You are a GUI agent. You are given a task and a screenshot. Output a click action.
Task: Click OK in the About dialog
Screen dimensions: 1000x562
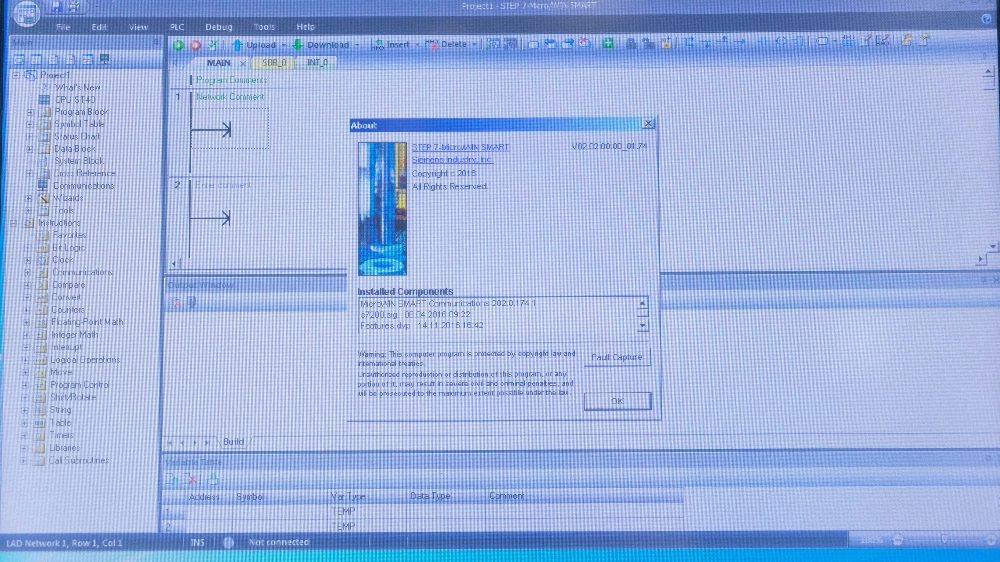(617, 401)
